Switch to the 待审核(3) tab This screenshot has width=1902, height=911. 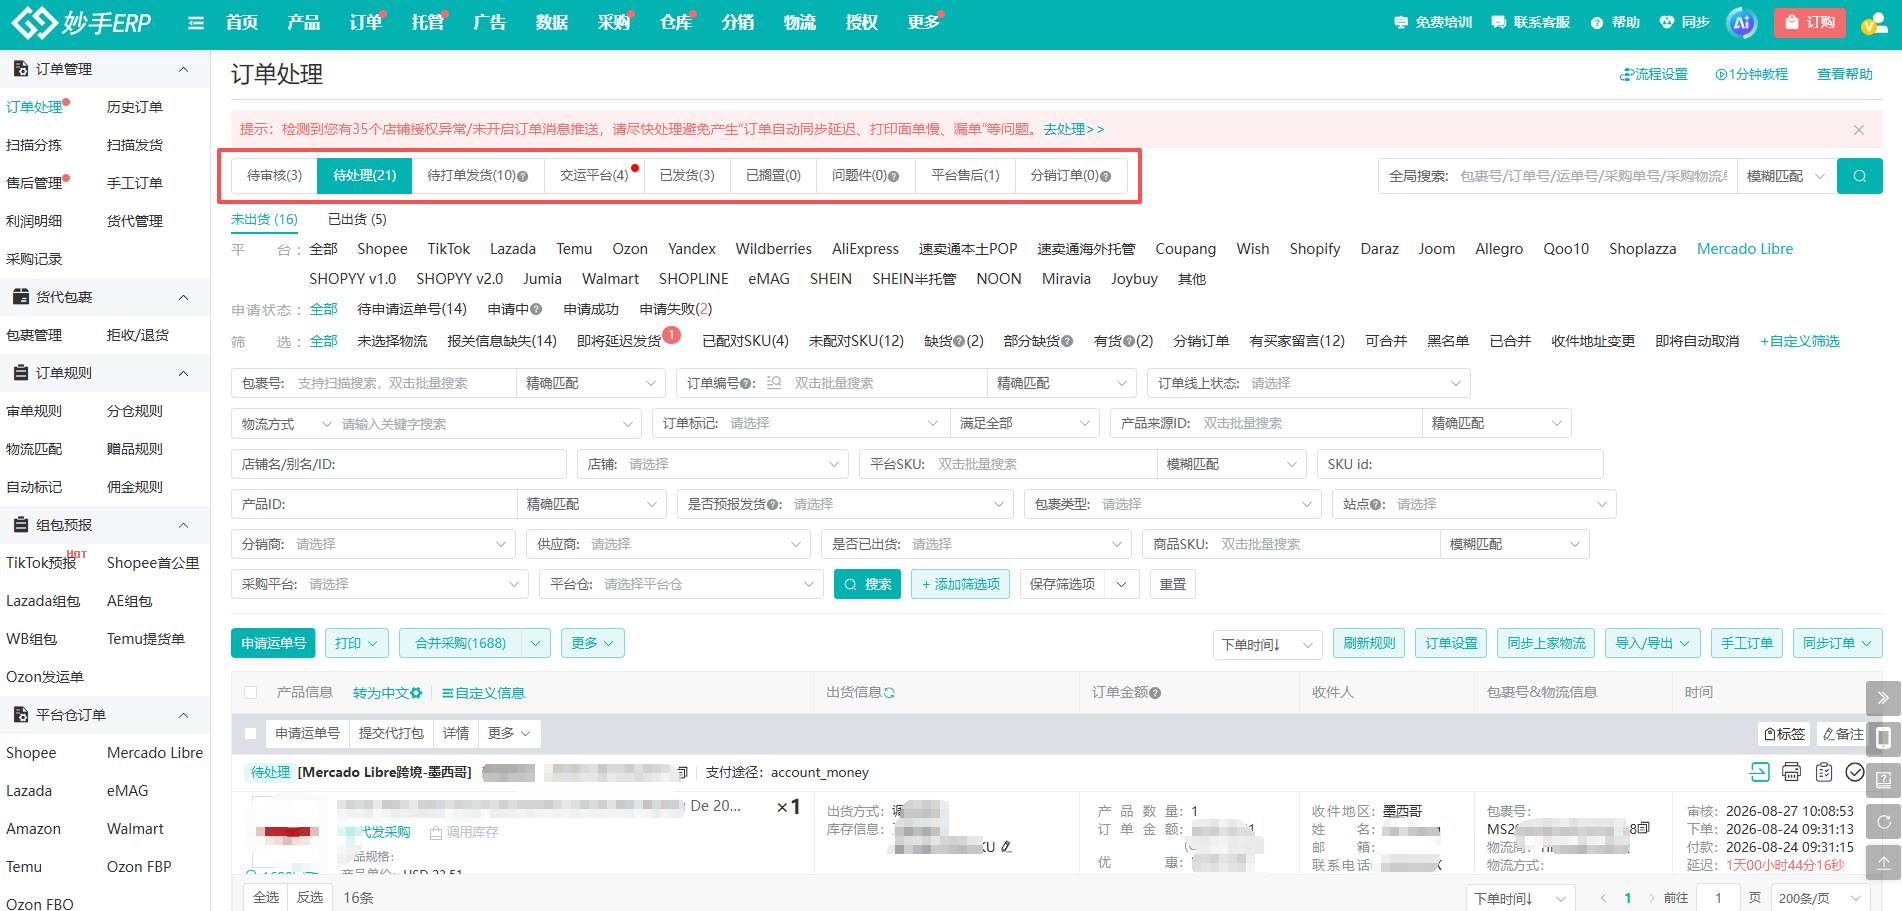[274, 175]
